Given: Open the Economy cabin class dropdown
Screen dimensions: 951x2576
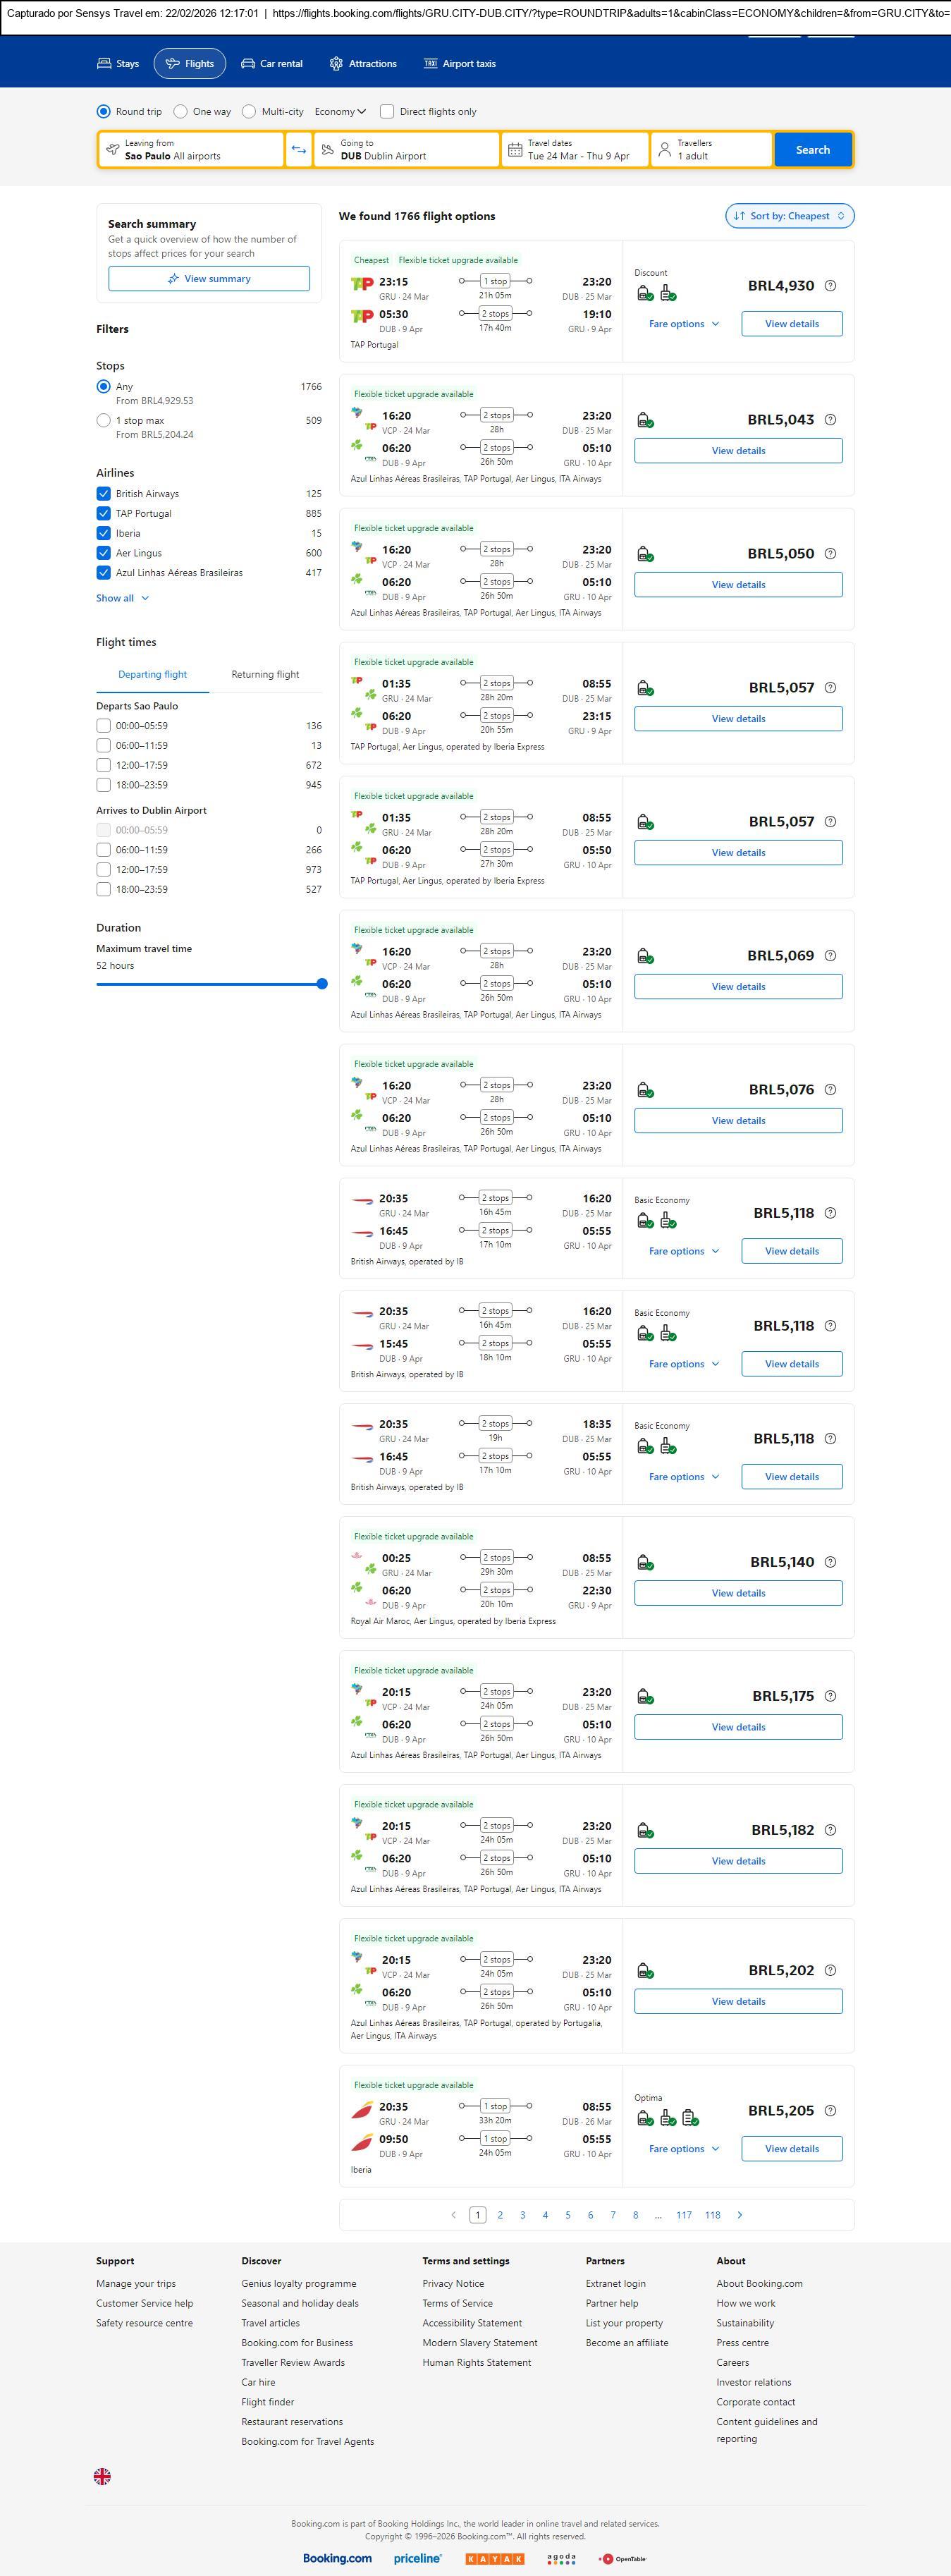Looking at the screenshot, I should click(340, 112).
